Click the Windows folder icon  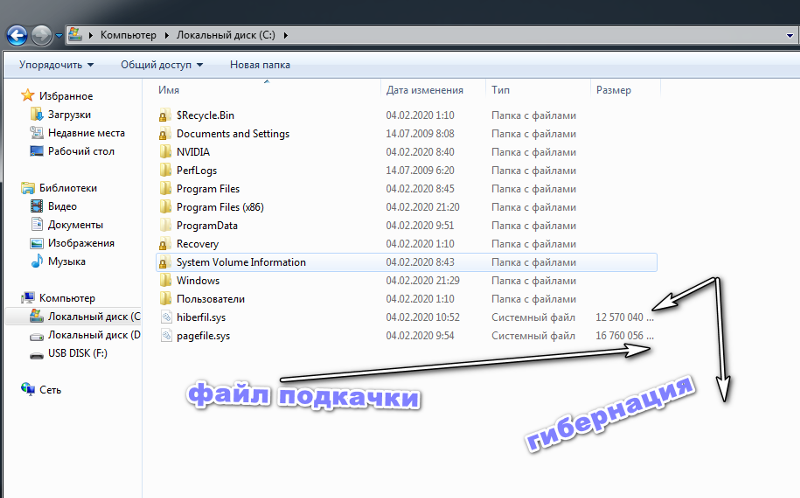[164, 280]
